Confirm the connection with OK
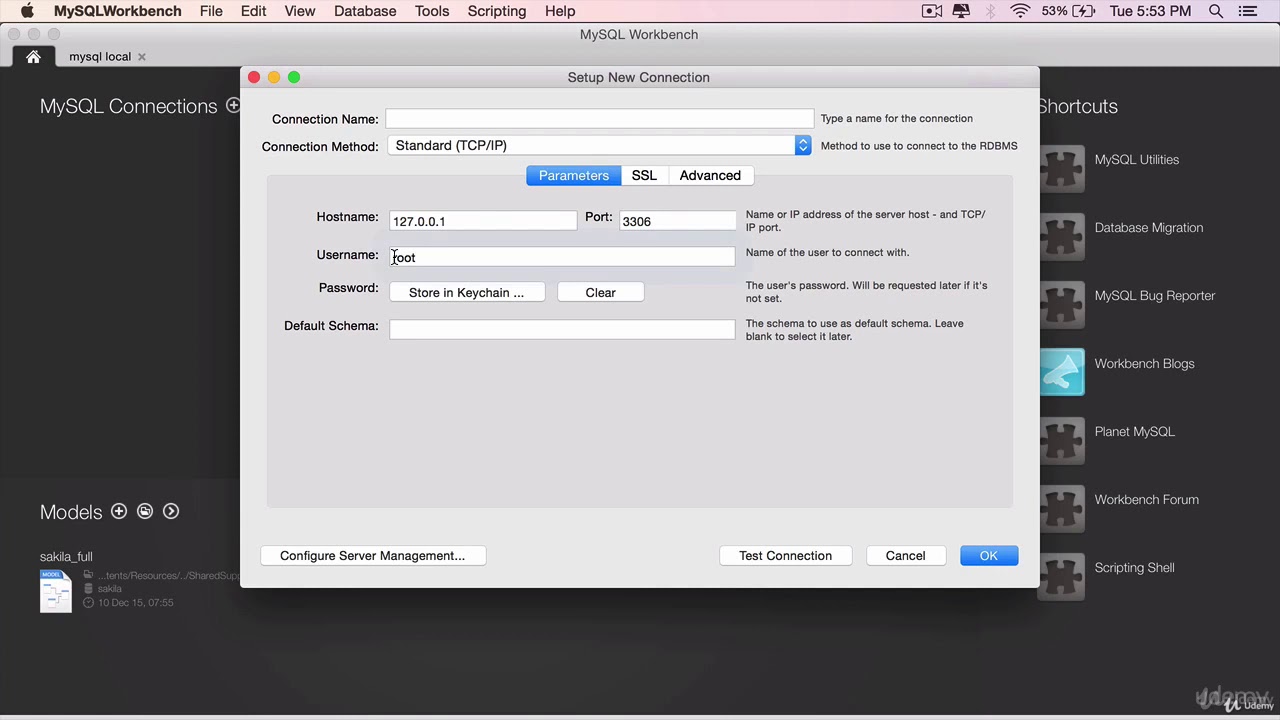 (989, 555)
